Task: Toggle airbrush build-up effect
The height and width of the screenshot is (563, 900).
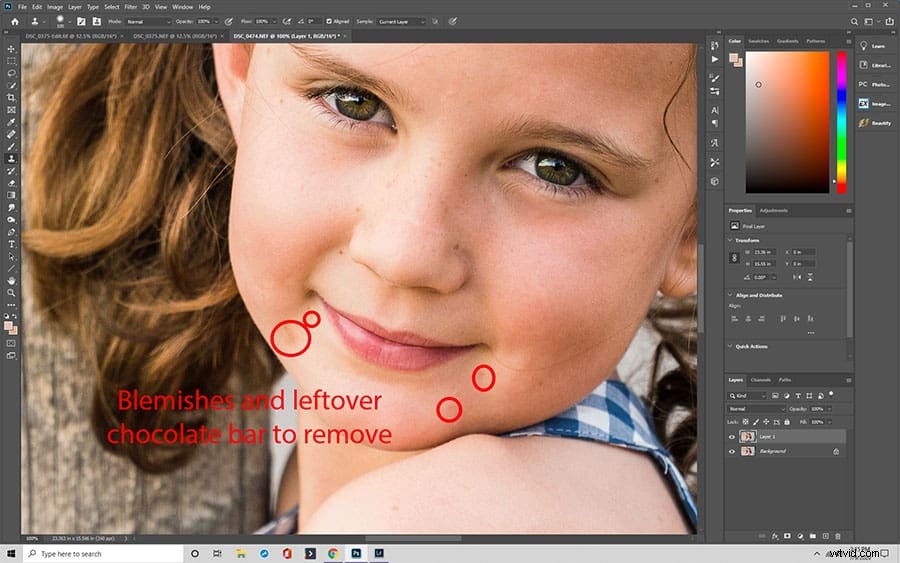Action: pos(286,22)
